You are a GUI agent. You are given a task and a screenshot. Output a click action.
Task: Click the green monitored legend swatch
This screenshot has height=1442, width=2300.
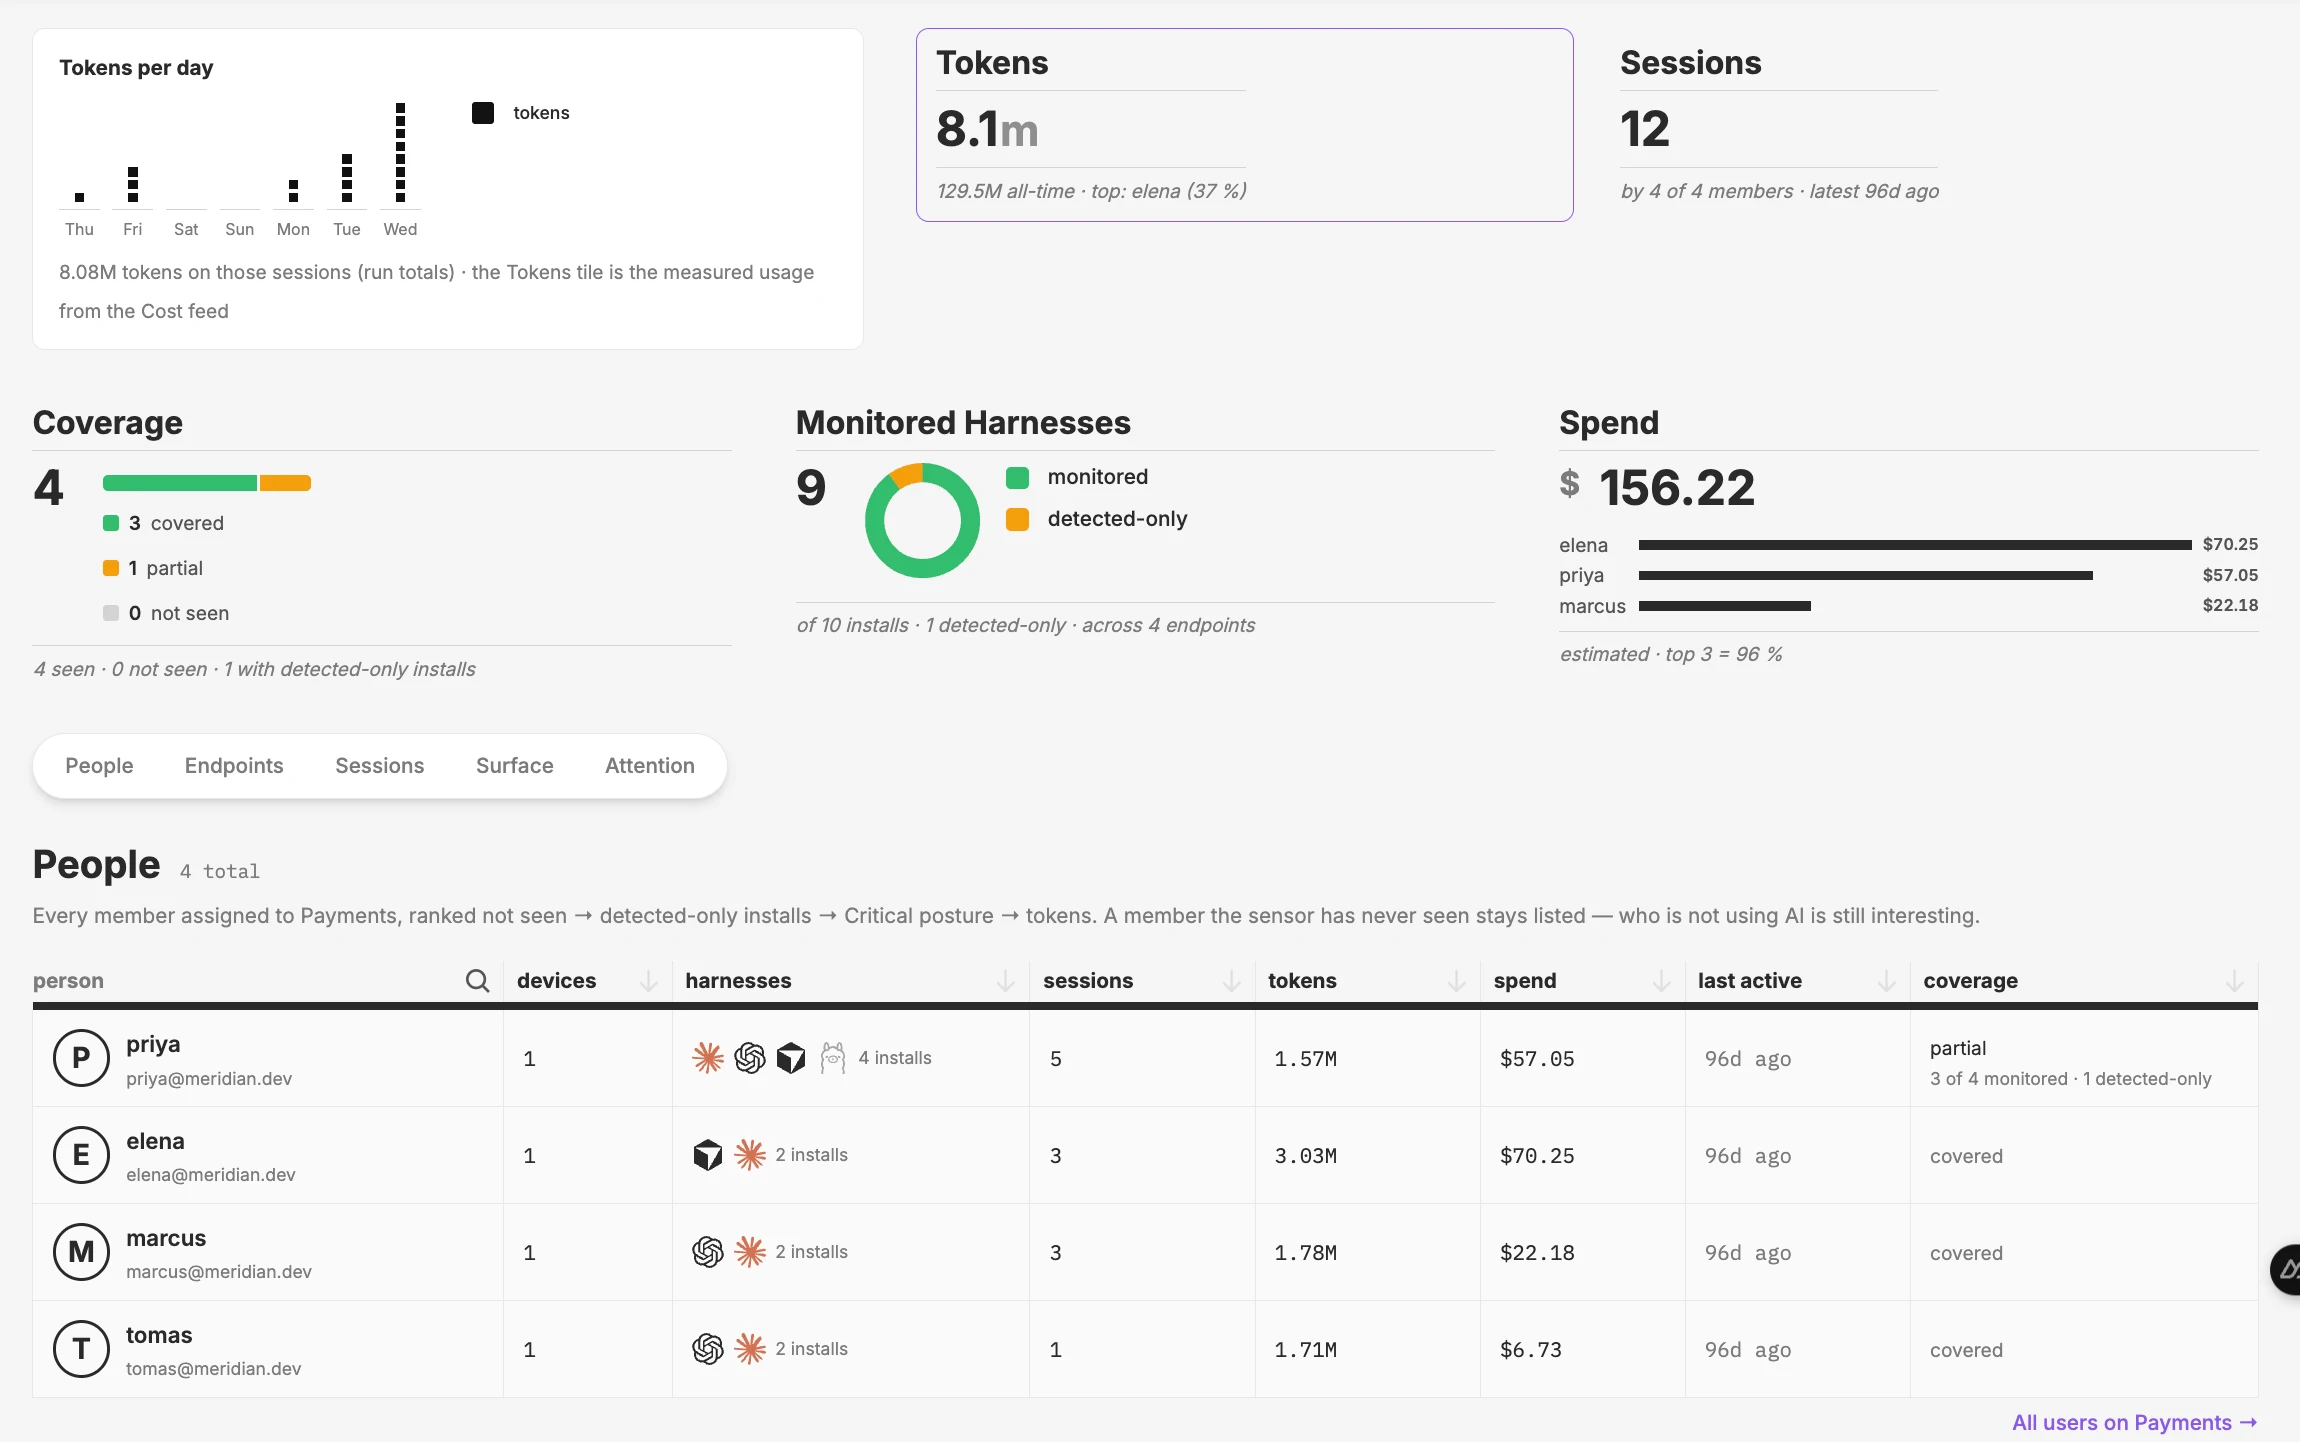click(x=1018, y=478)
